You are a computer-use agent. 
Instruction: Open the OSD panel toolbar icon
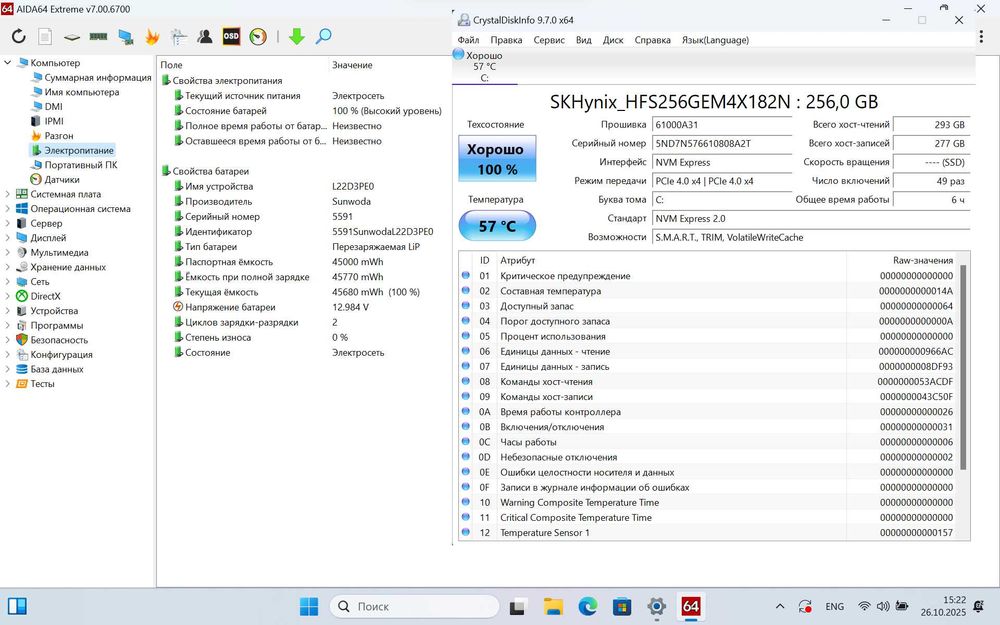pyautogui.click(x=231, y=36)
